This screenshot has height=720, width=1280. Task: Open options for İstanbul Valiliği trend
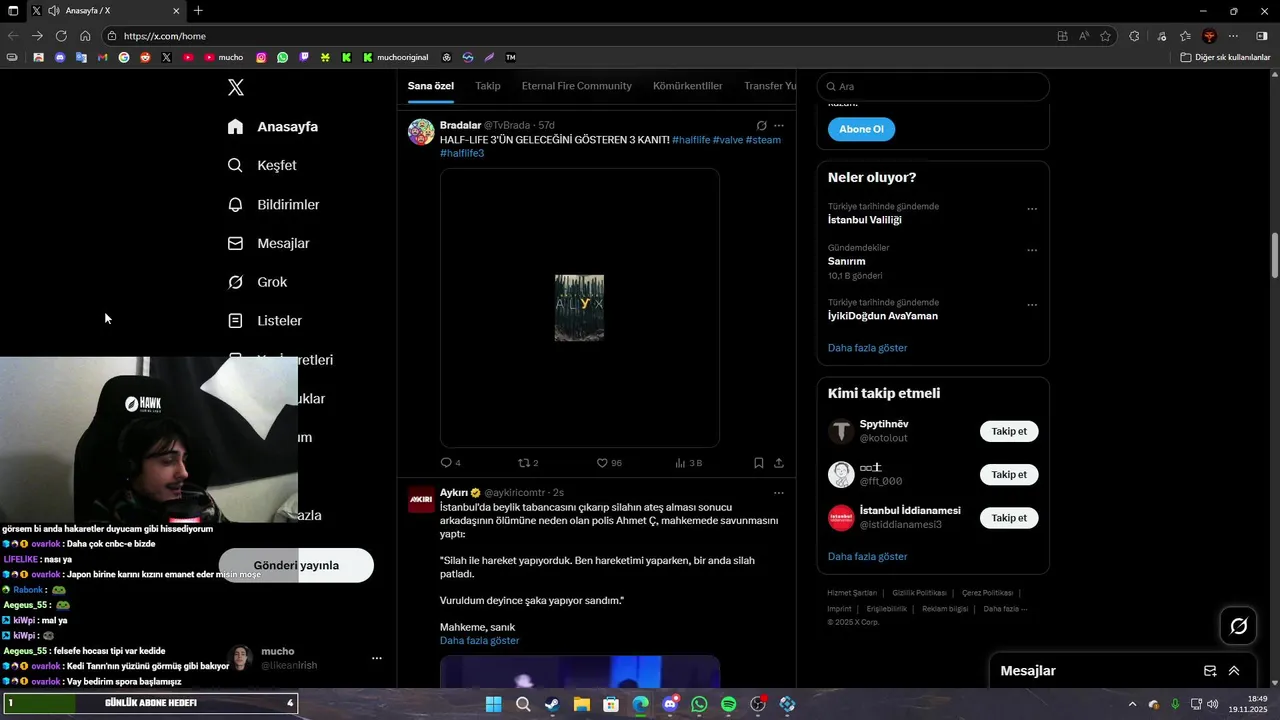[x=1032, y=210]
